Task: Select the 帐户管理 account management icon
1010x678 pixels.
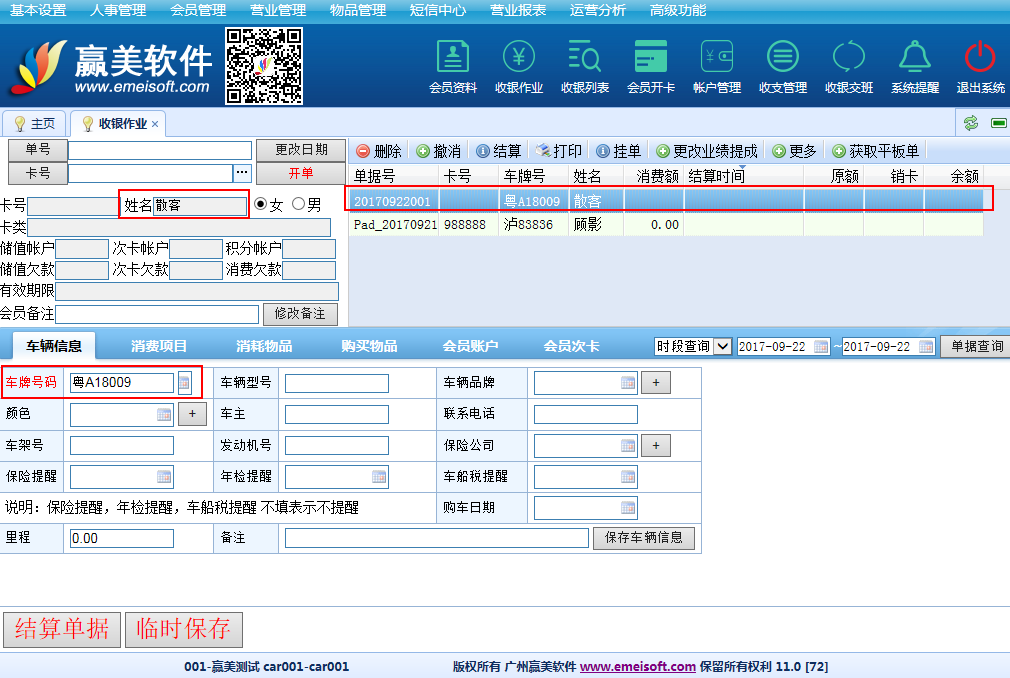Action: point(717,65)
